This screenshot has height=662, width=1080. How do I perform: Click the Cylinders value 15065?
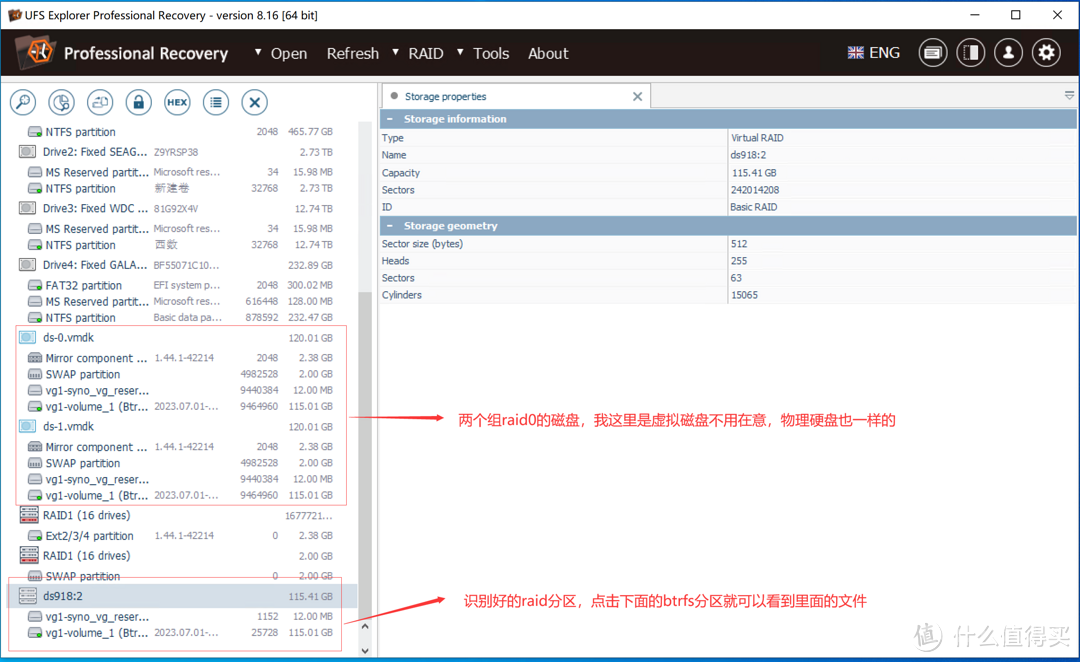[744, 295]
